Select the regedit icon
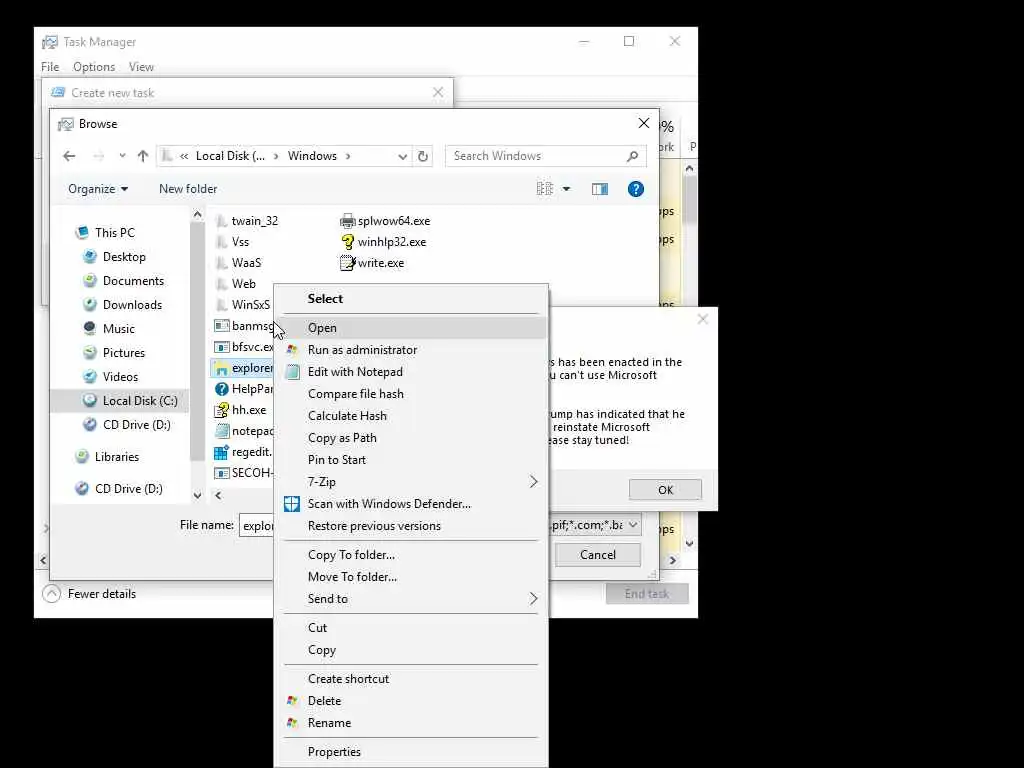The image size is (1024, 768). pos(221,452)
